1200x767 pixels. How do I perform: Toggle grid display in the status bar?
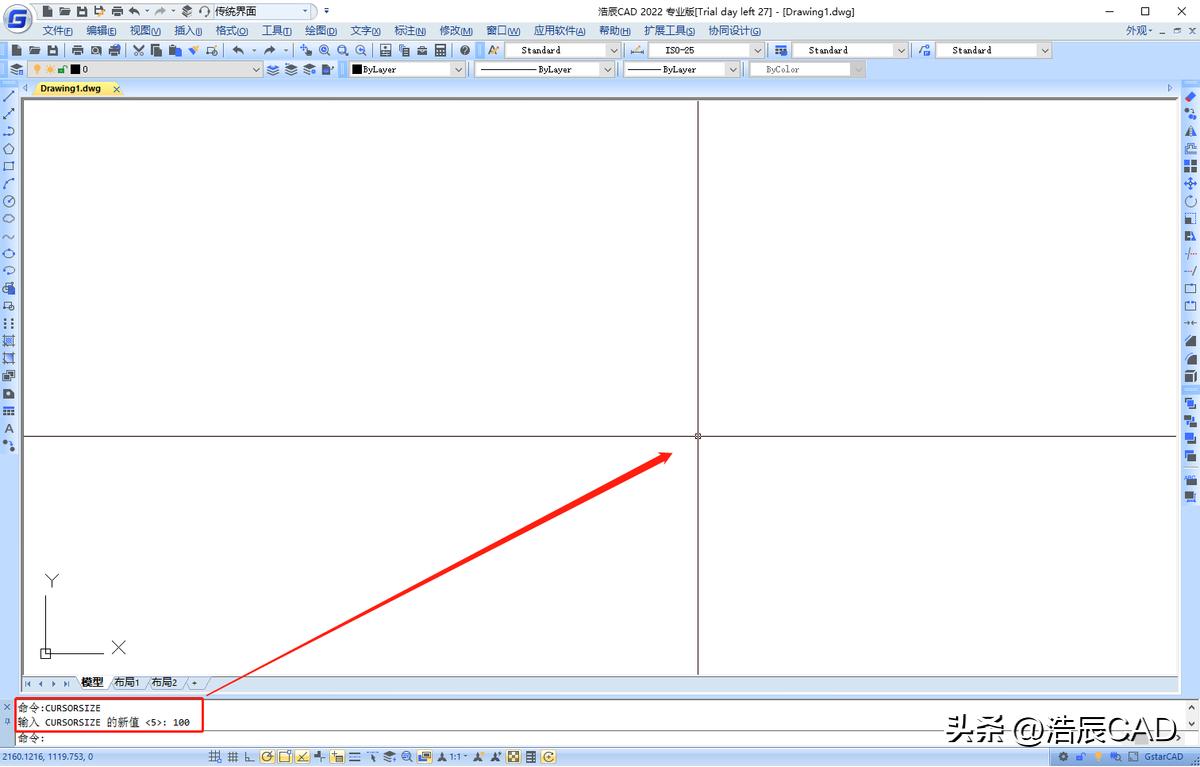coord(232,758)
